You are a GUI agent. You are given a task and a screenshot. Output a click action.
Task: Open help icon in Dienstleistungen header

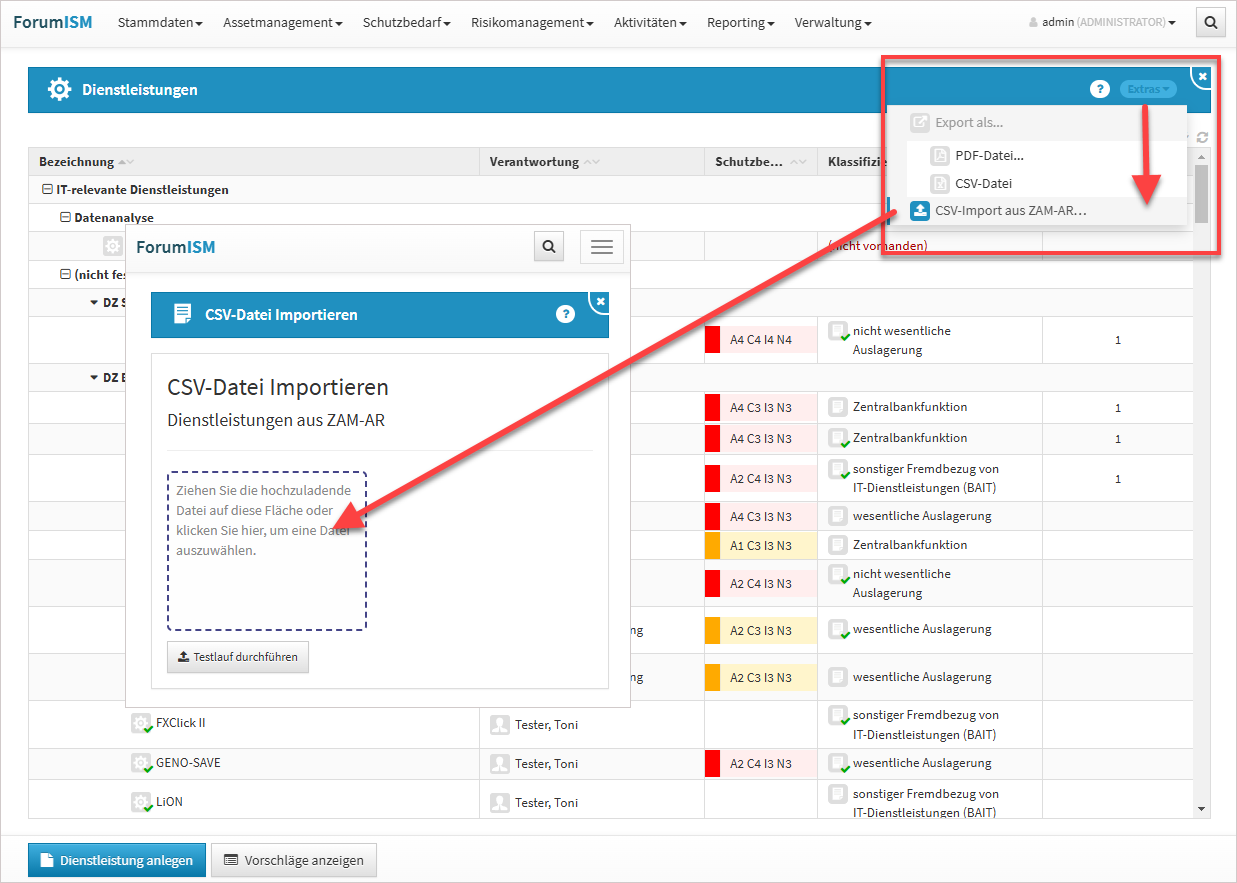click(x=1099, y=90)
